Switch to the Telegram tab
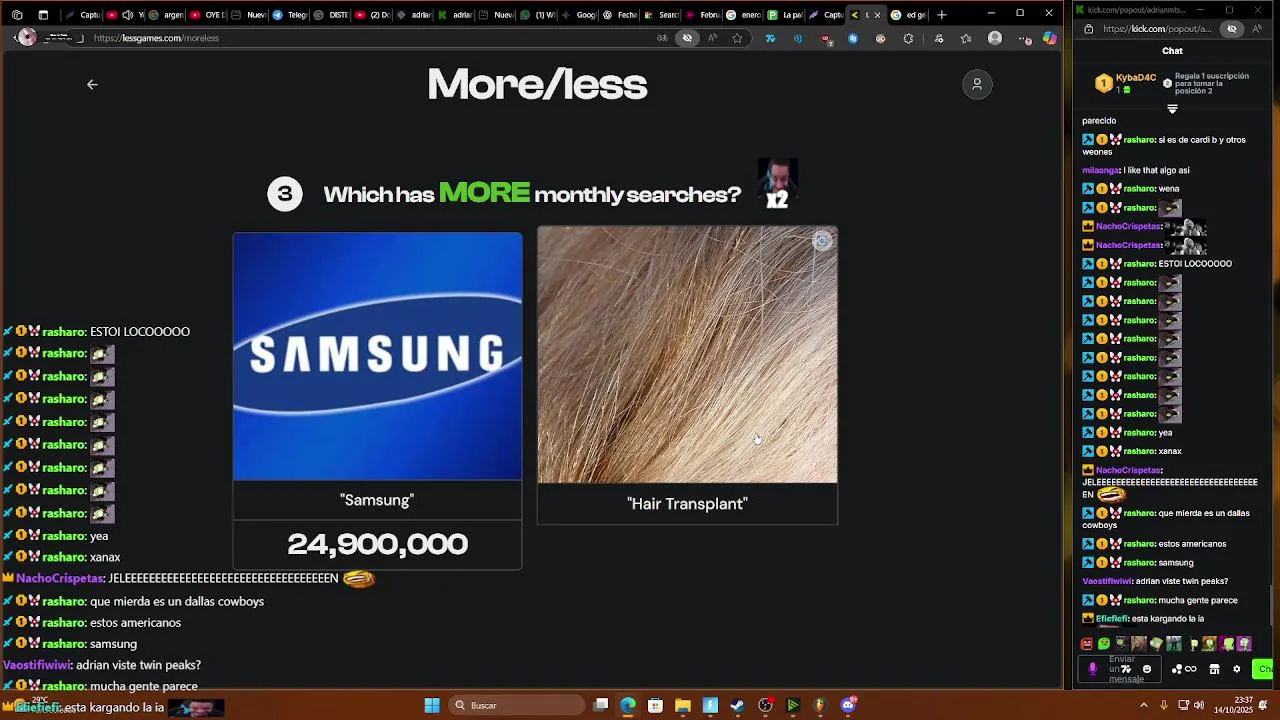This screenshot has width=1280, height=720. (x=290, y=15)
